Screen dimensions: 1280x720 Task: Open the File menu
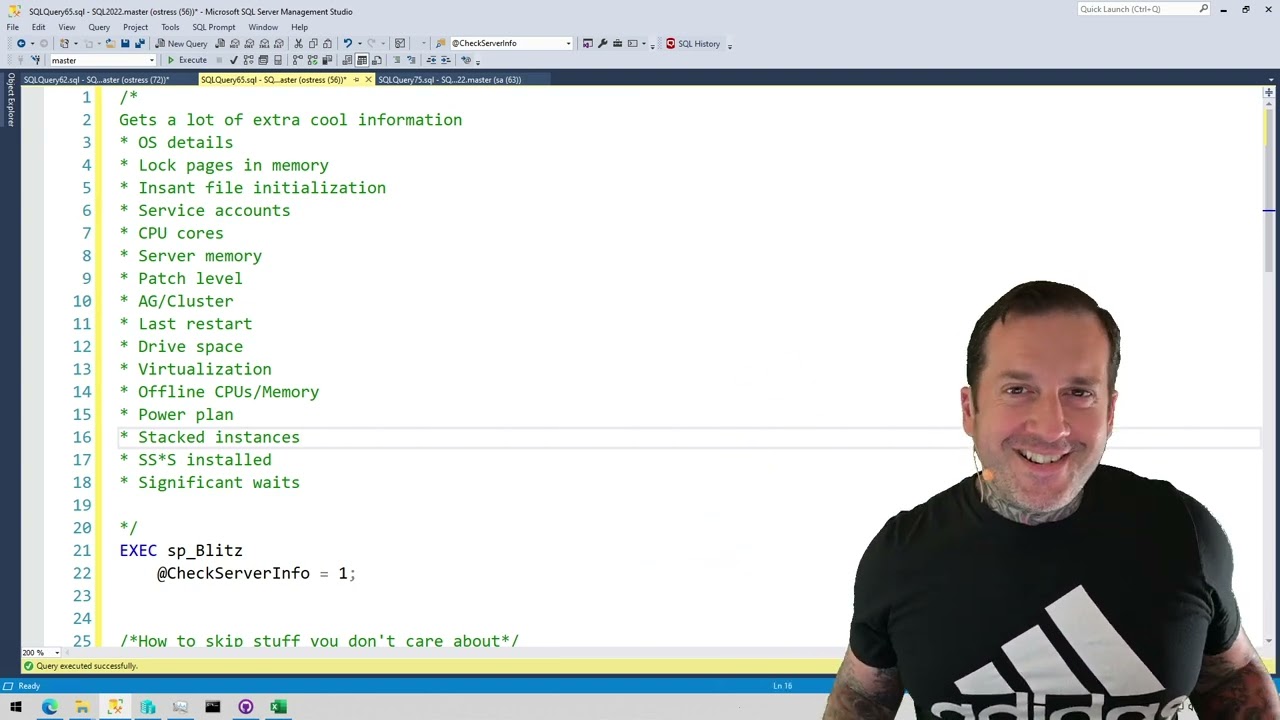point(13,27)
